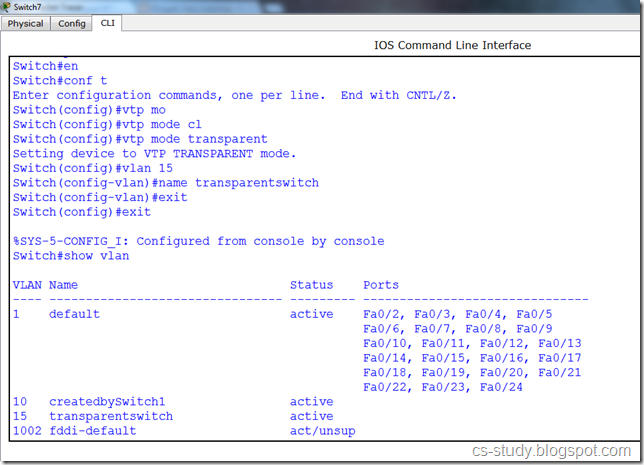Screen dimensions: 644x465
Task: Click the 'vtp mode transparent' command line
Action: point(140,139)
